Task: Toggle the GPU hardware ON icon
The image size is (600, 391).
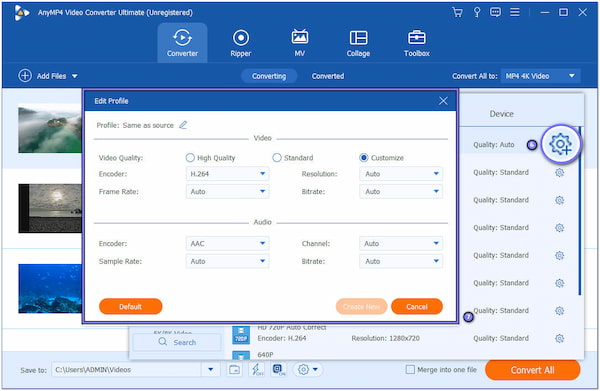Action: tap(279, 370)
